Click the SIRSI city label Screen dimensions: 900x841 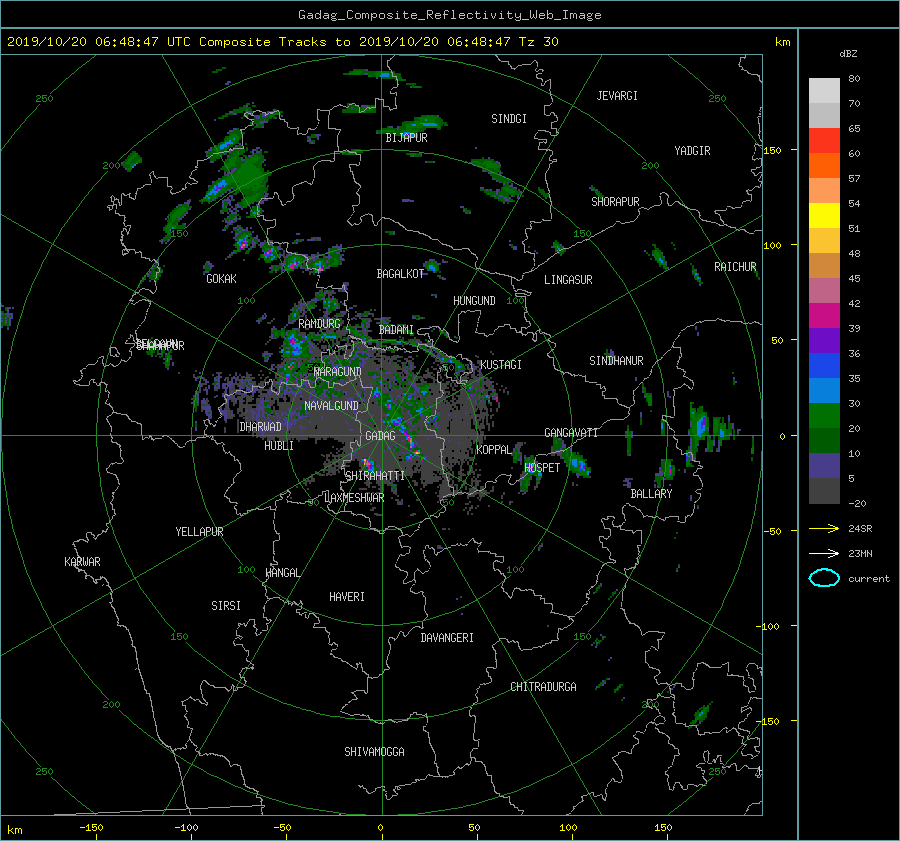pyautogui.click(x=226, y=606)
